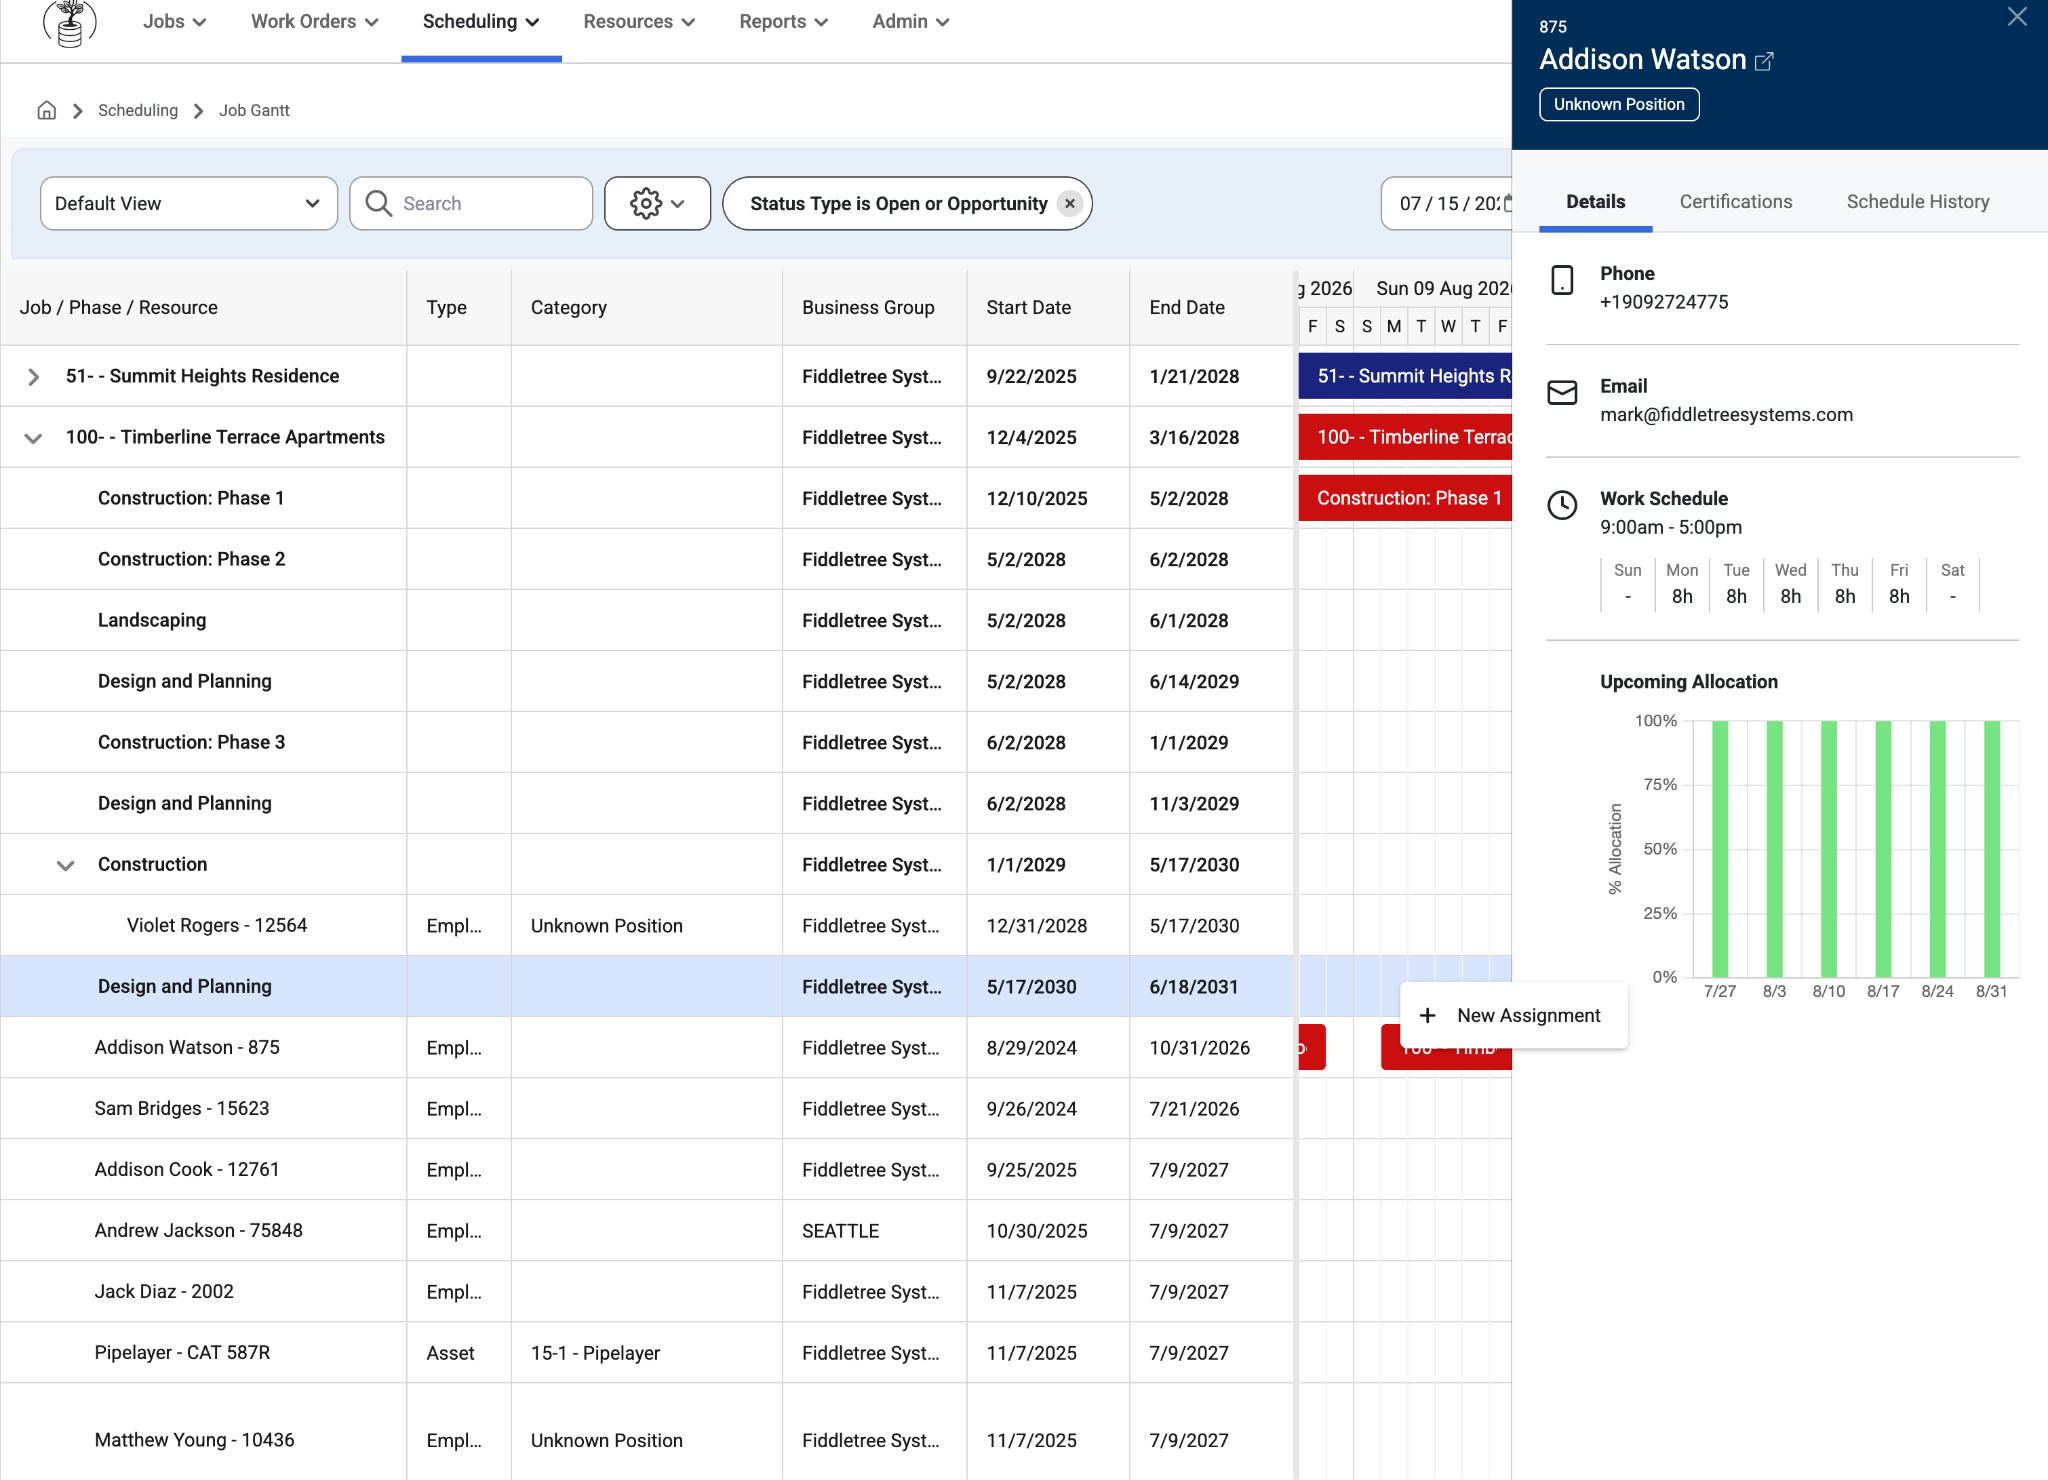
Task: Remove the Status Type filter chip
Action: 1070,203
